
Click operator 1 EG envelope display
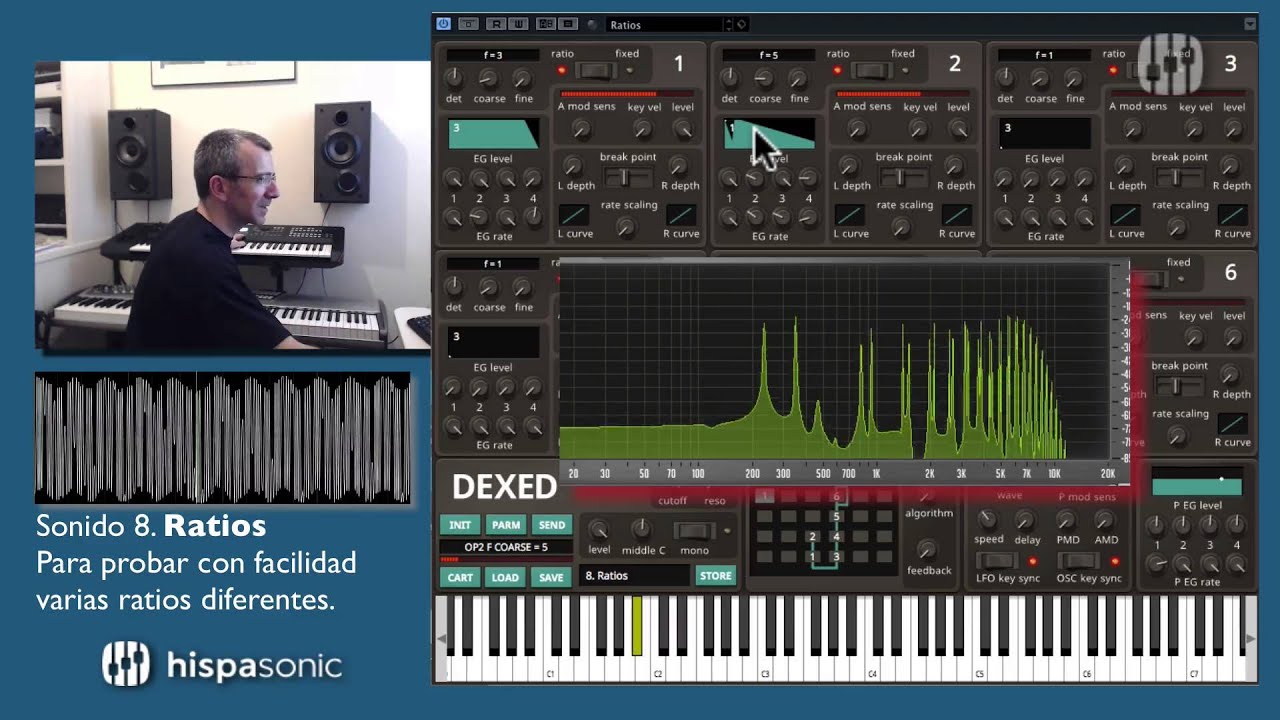click(x=494, y=133)
